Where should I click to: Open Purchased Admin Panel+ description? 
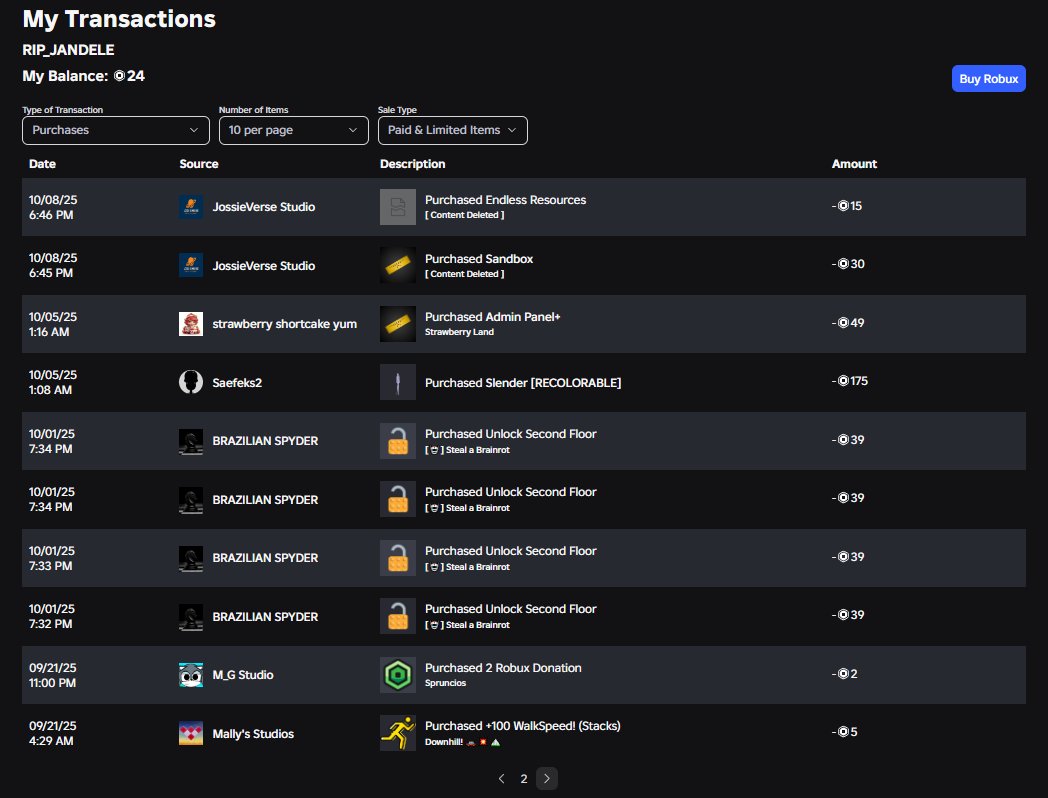click(493, 317)
